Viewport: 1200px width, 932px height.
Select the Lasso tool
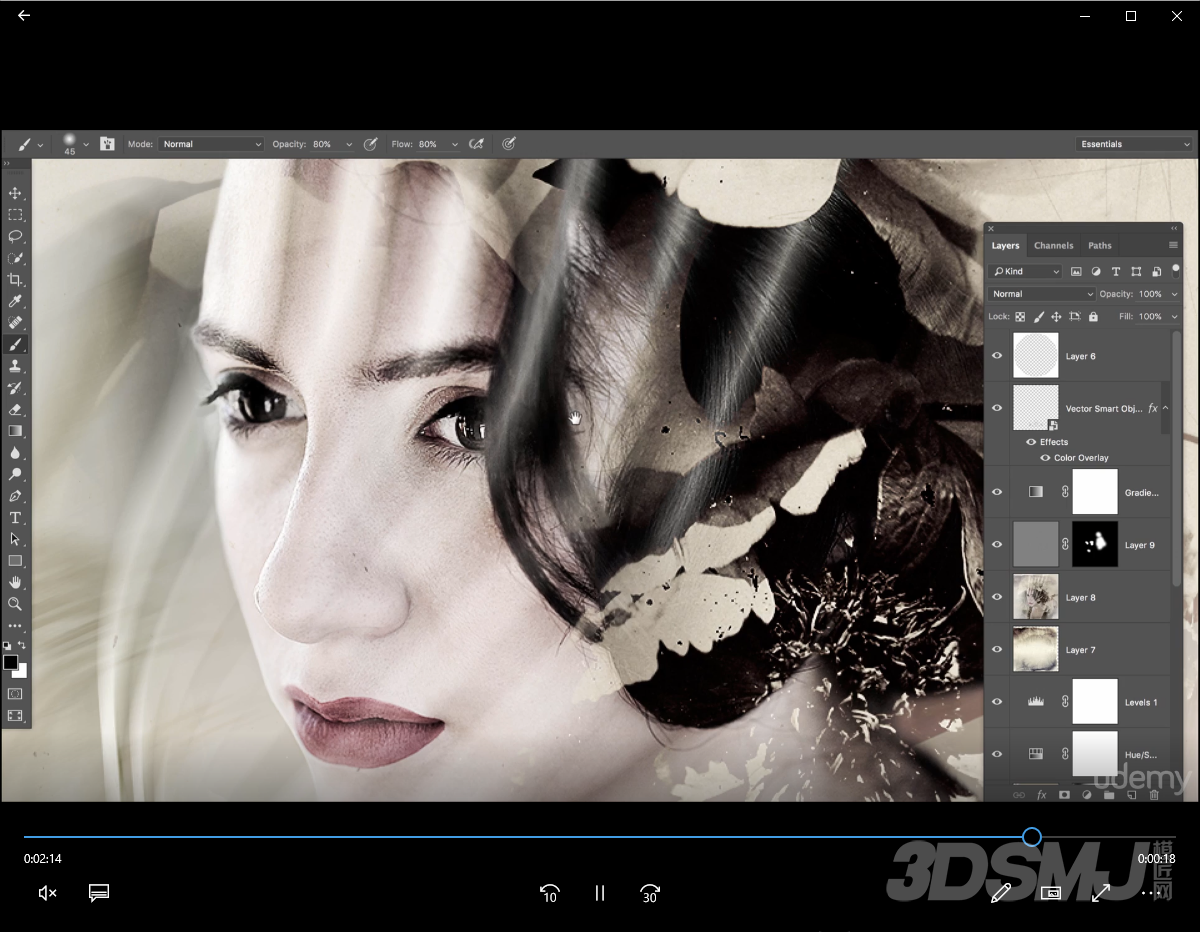15,237
